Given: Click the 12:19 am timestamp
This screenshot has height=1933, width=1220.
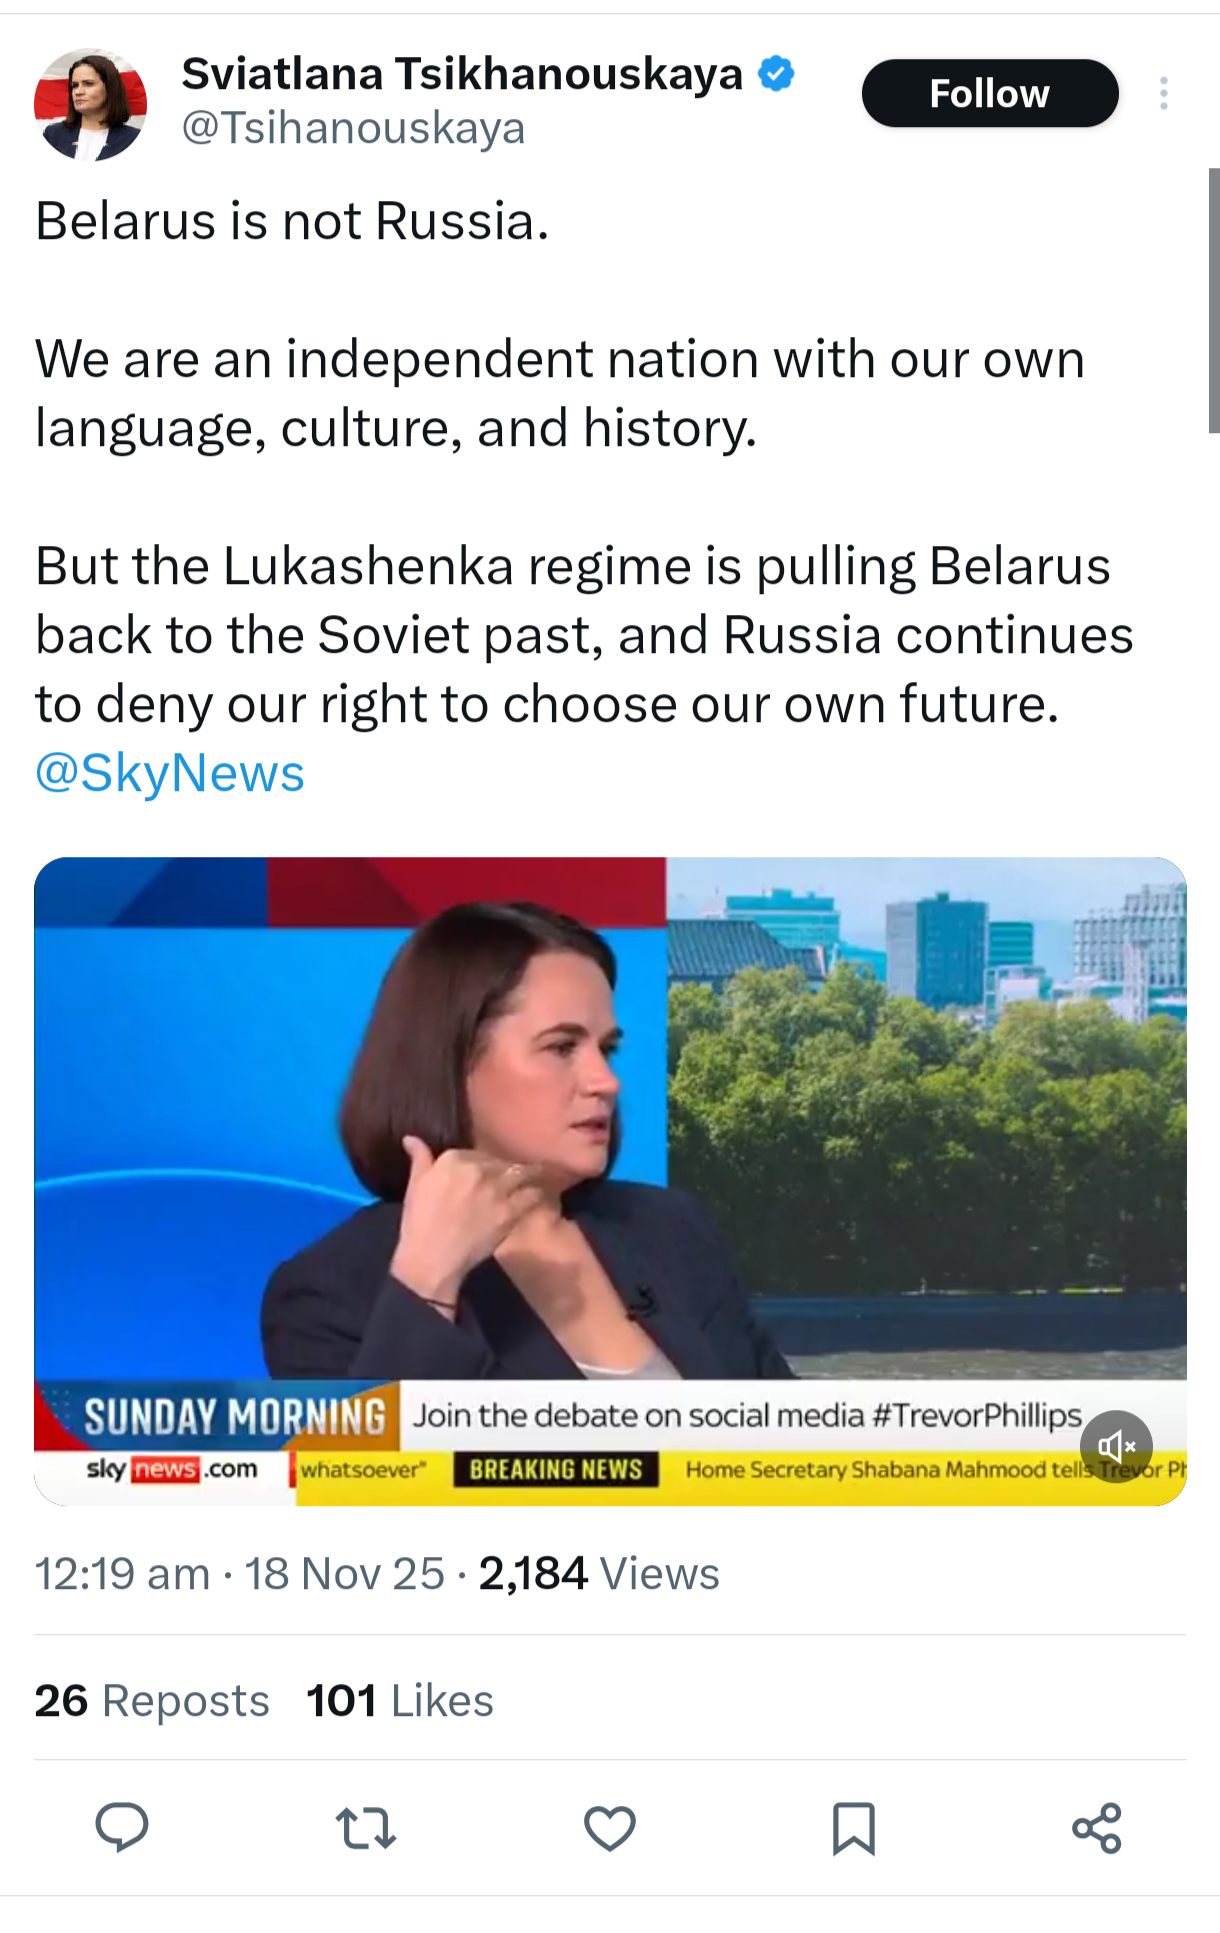Looking at the screenshot, I should [x=122, y=1574].
